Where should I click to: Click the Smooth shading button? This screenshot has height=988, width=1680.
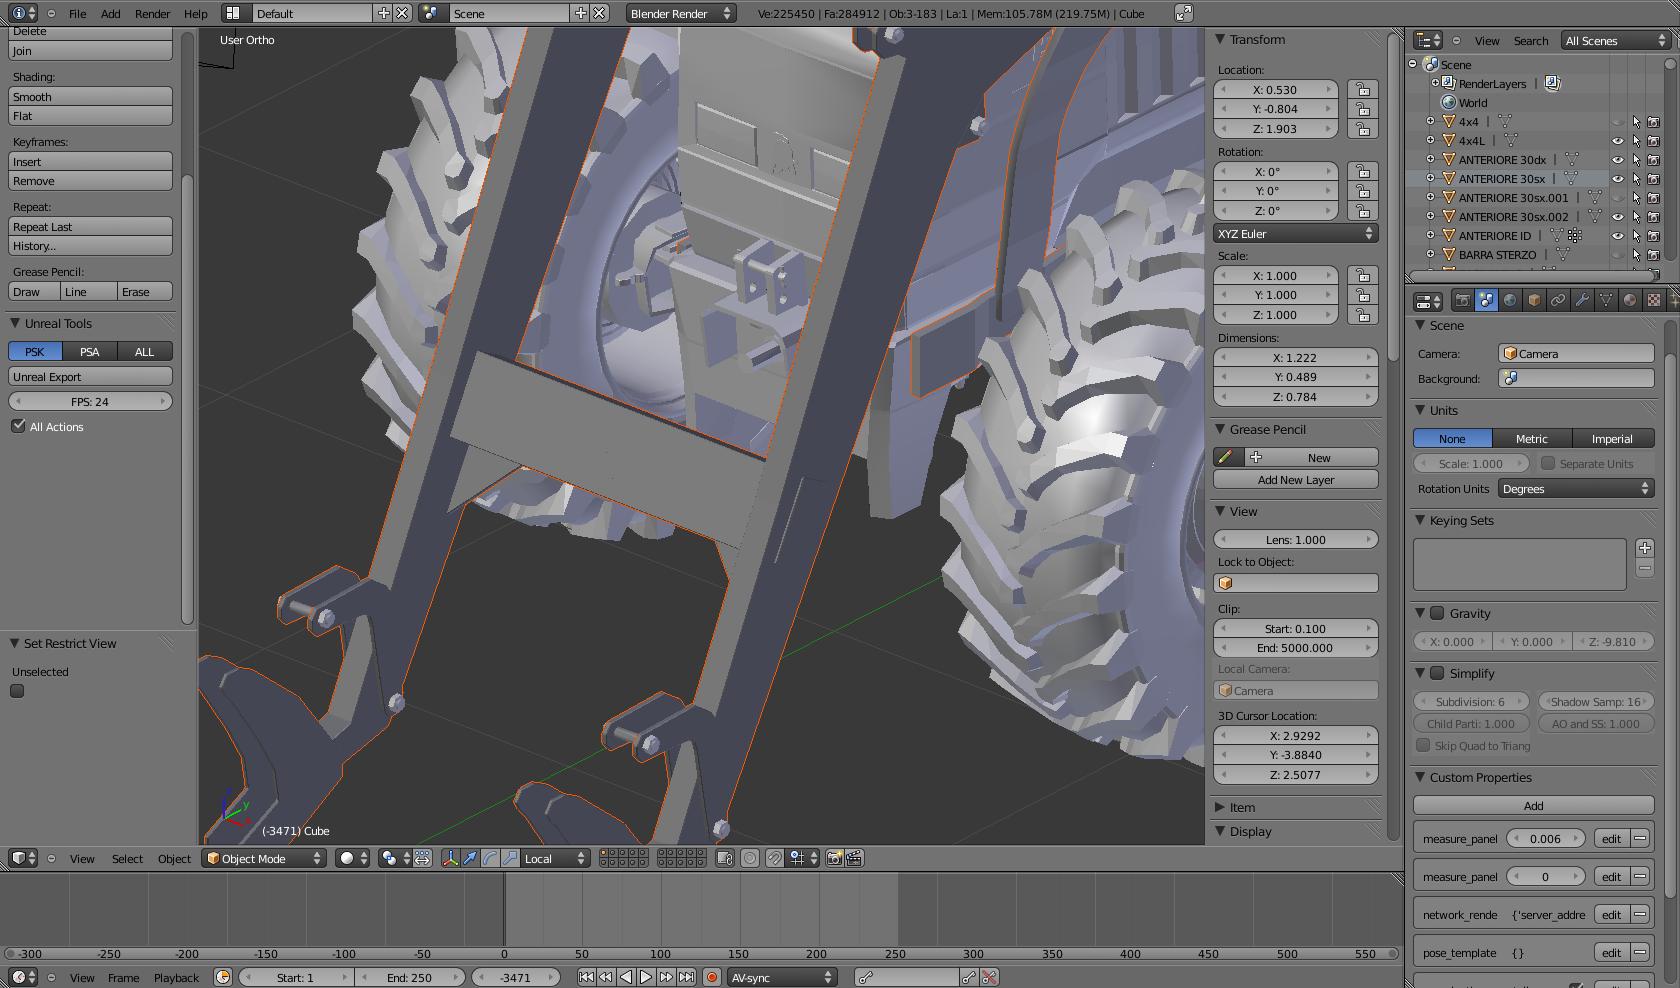click(x=90, y=97)
